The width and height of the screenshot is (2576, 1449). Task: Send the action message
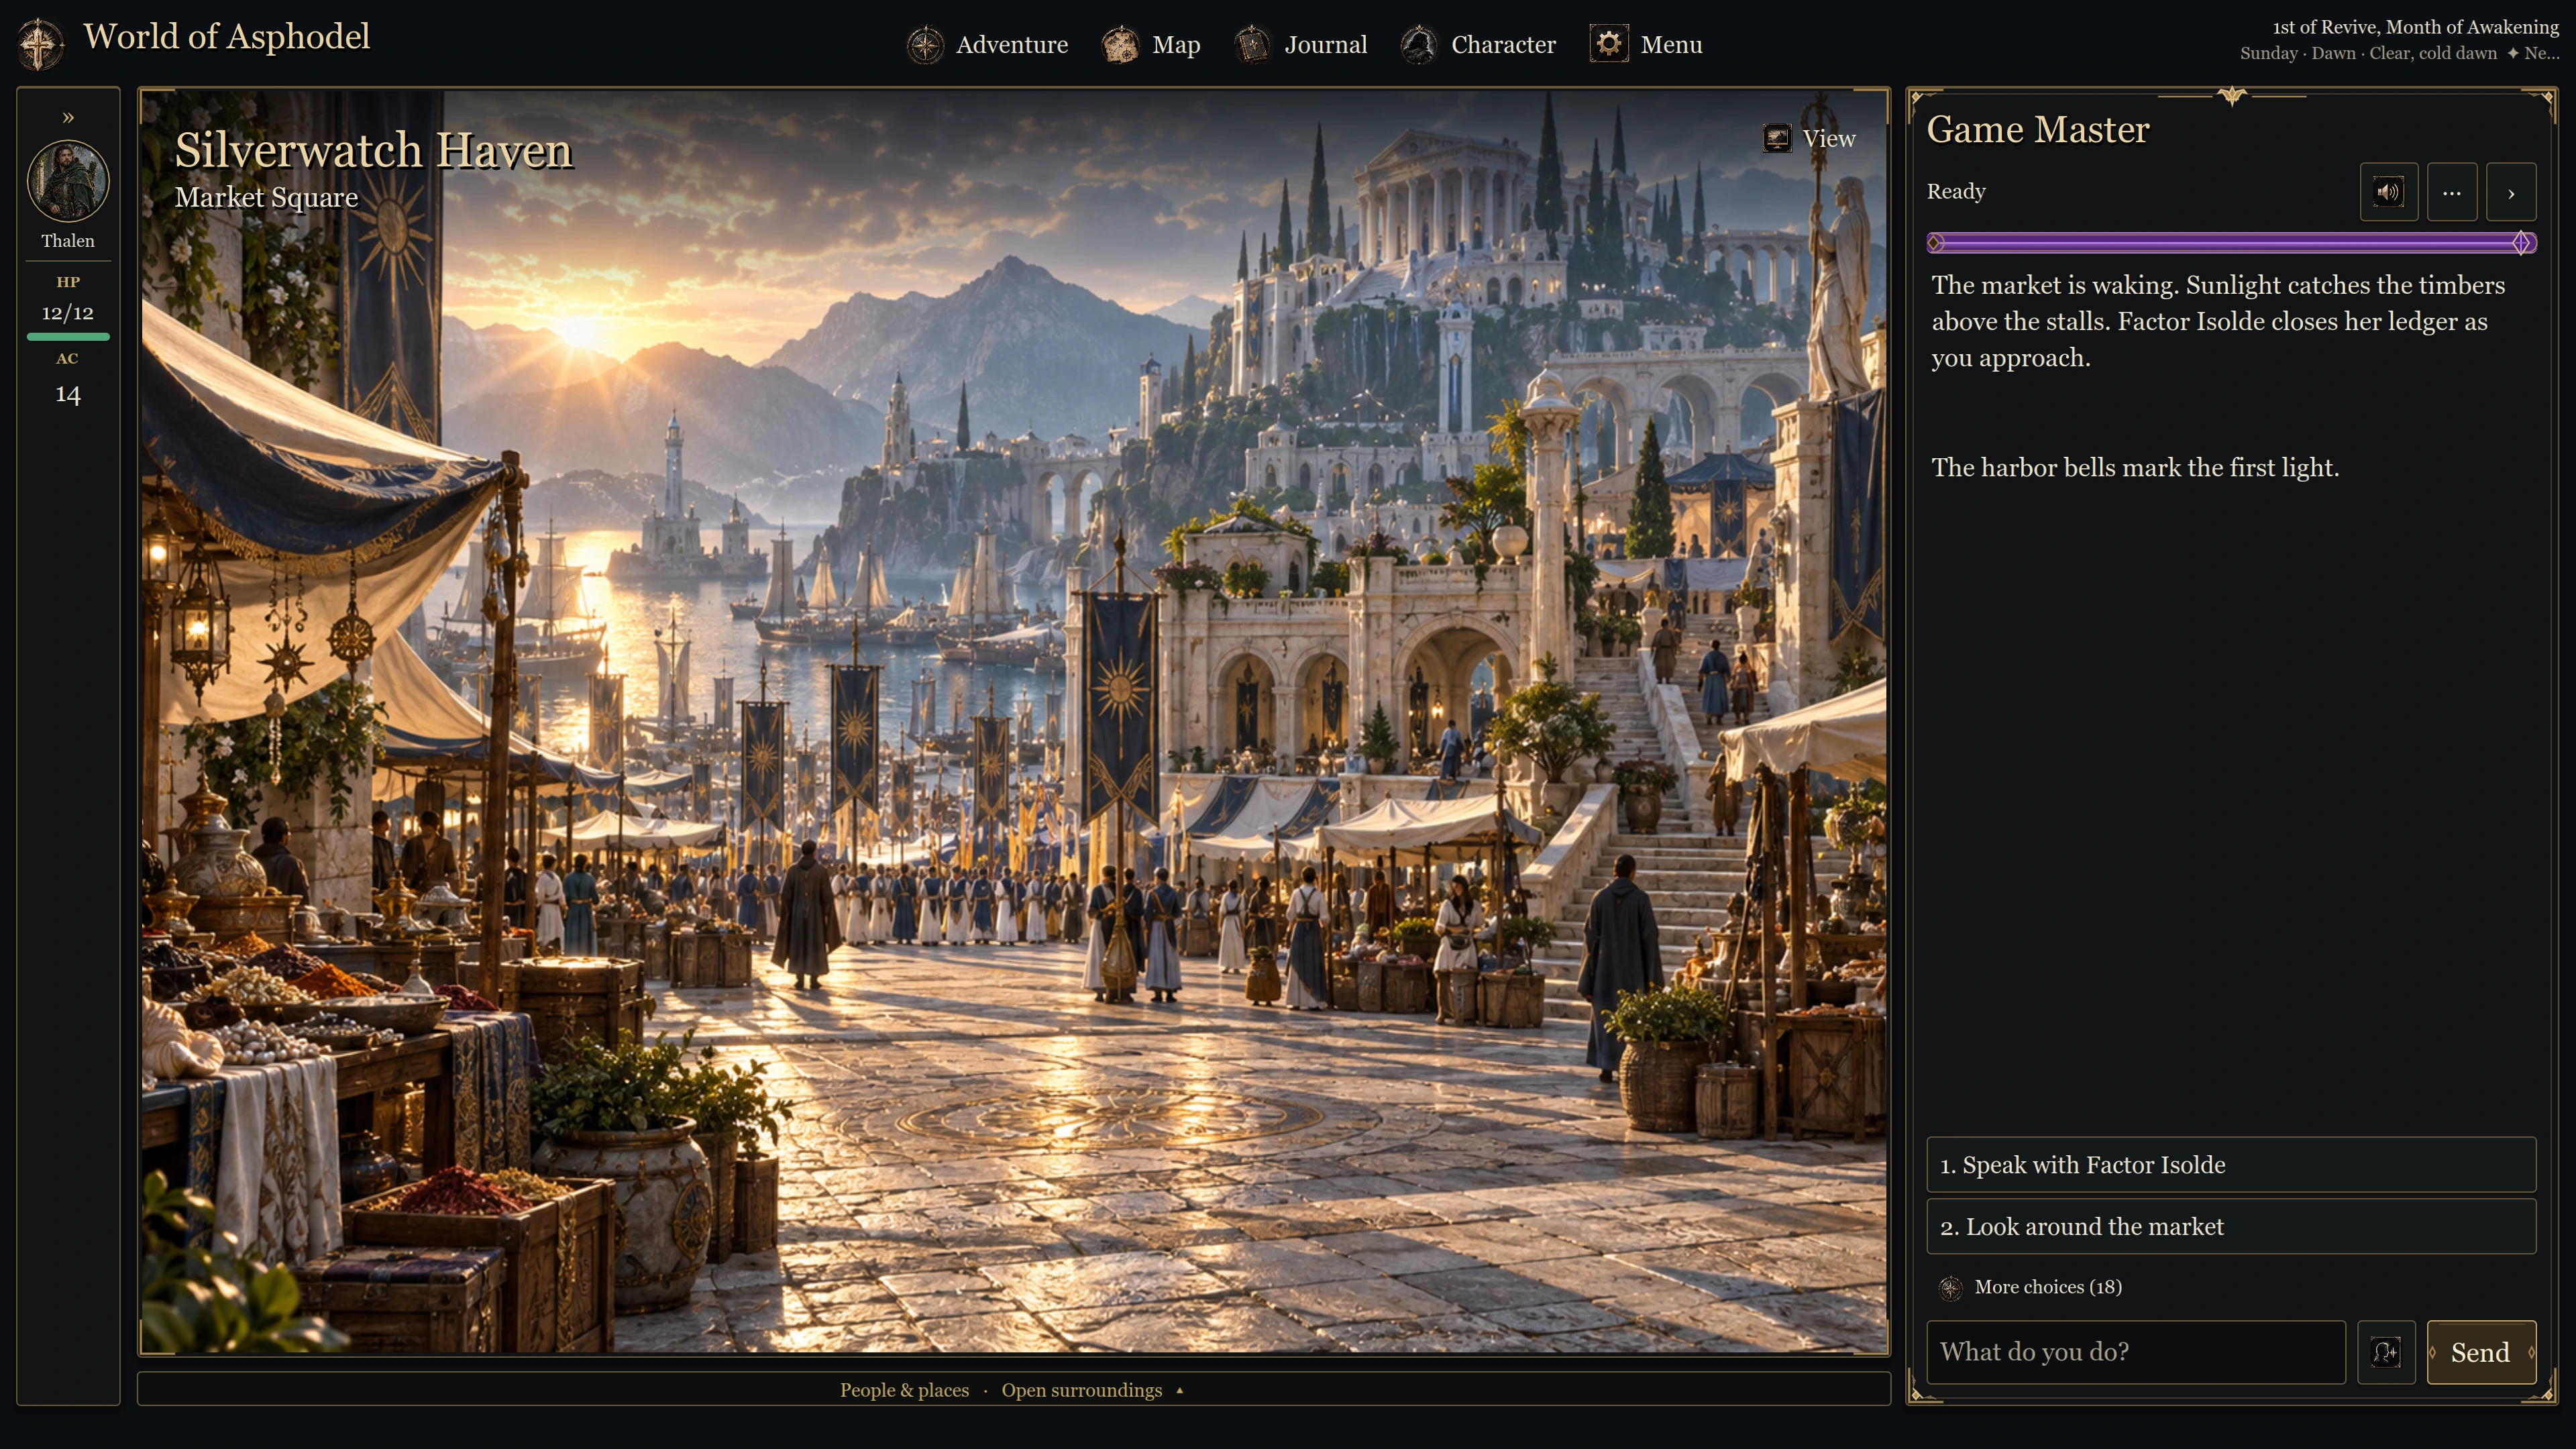click(x=2481, y=1352)
